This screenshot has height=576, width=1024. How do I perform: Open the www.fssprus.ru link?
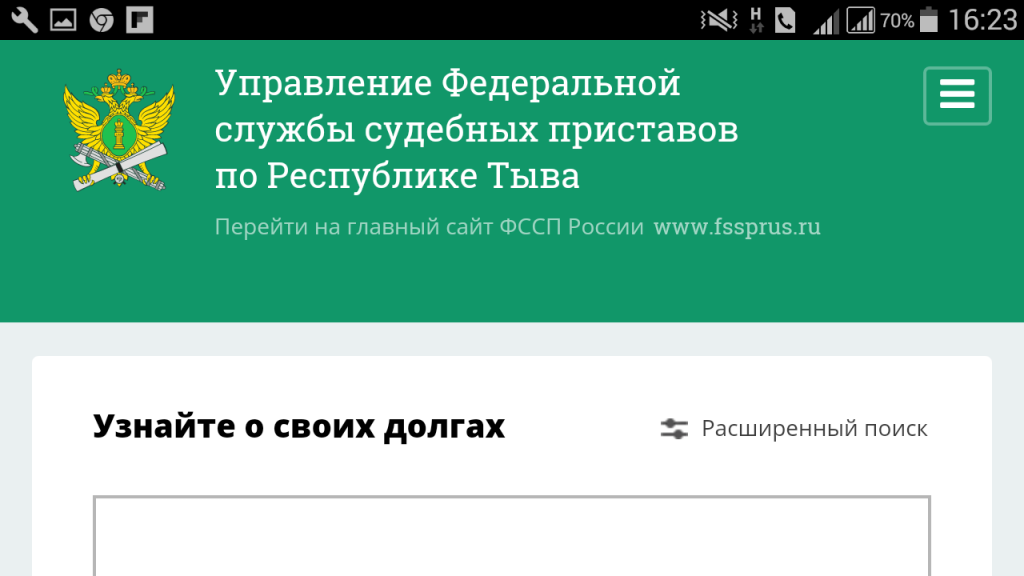(x=737, y=227)
